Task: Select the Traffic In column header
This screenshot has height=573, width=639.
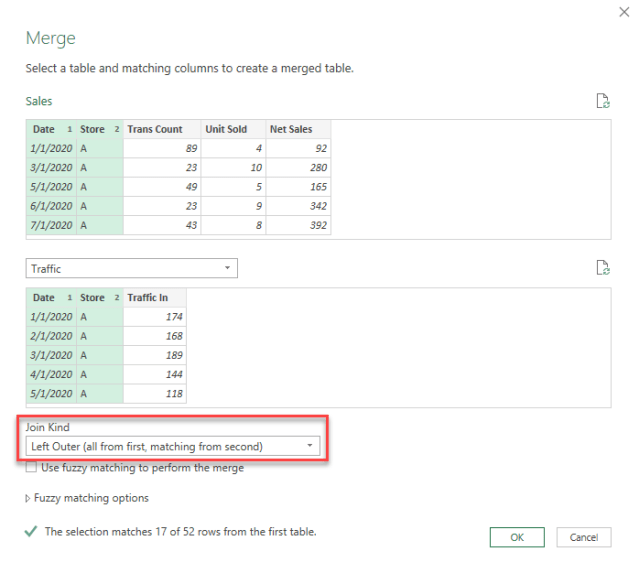Action: [x=155, y=298]
